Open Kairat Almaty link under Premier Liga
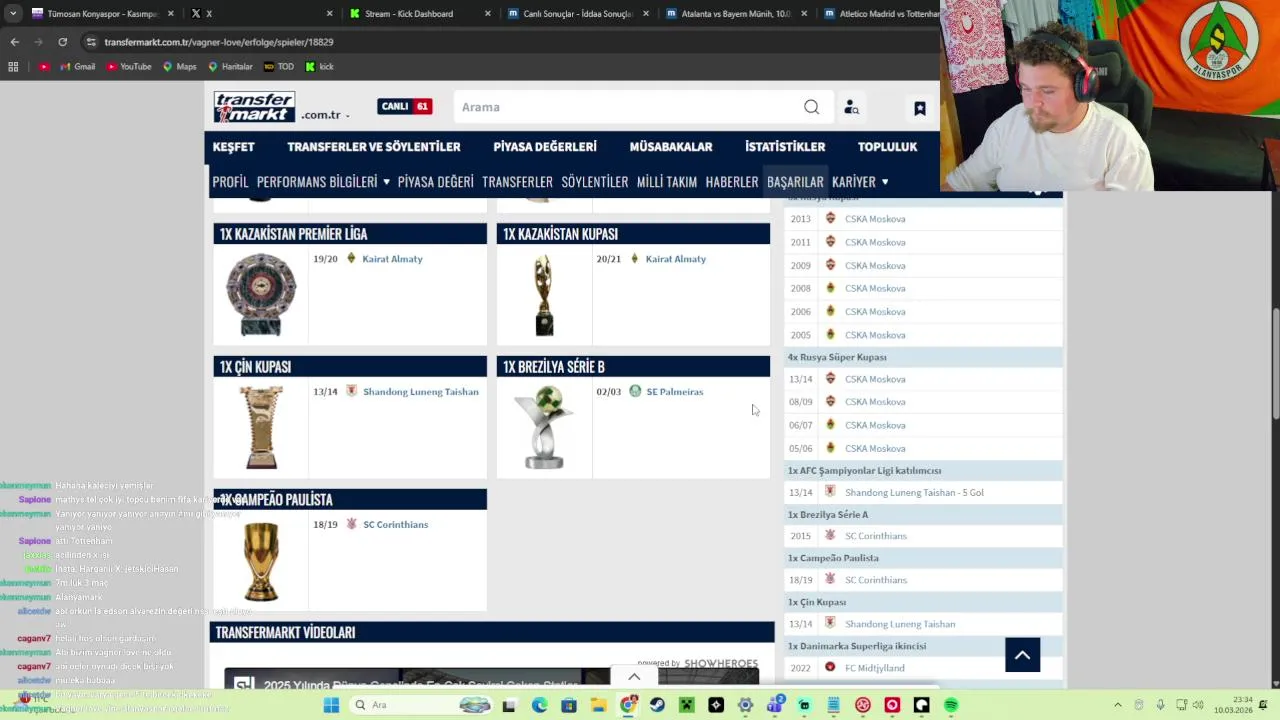 pyautogui.click(x=392, y=259)
